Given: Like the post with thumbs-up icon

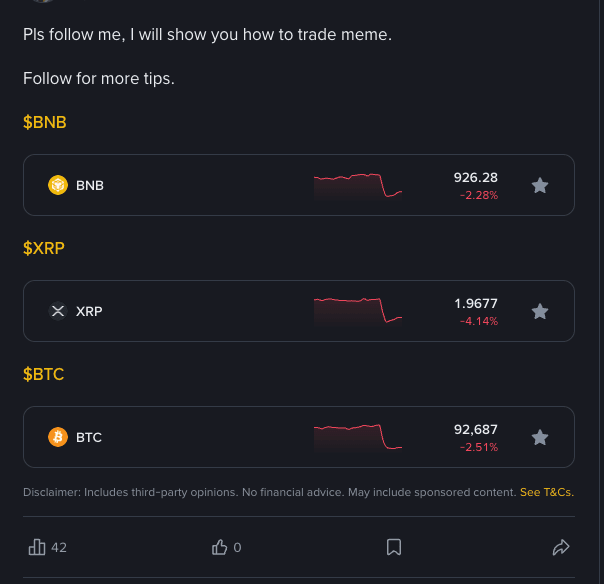Looking at the screenshot, I should tap(220, 547).
